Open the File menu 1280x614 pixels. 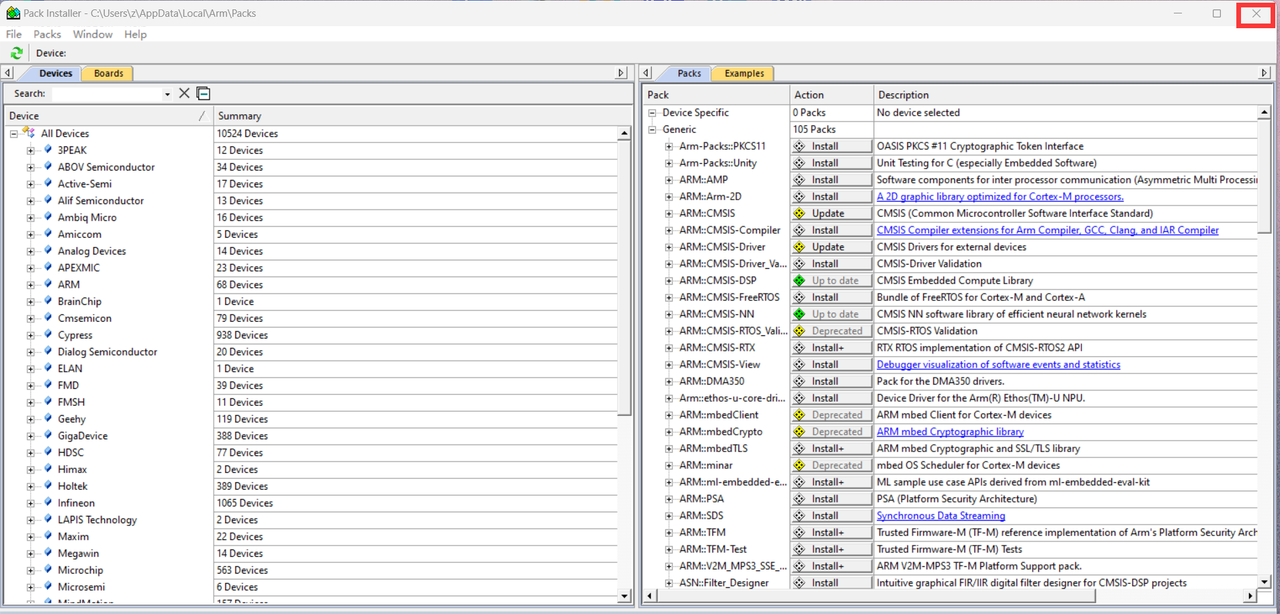(x=14, y=34)
